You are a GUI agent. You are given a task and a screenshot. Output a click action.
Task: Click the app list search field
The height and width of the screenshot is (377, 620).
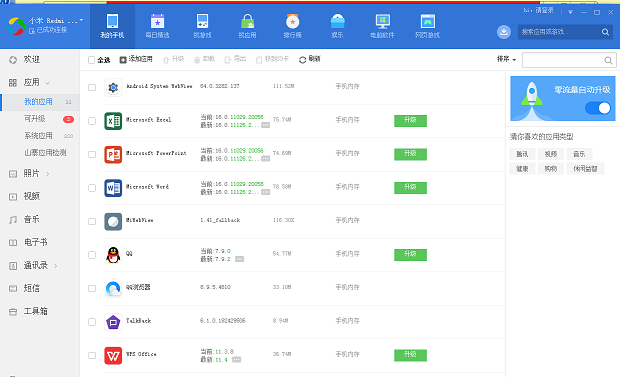(x=563, y=60)
